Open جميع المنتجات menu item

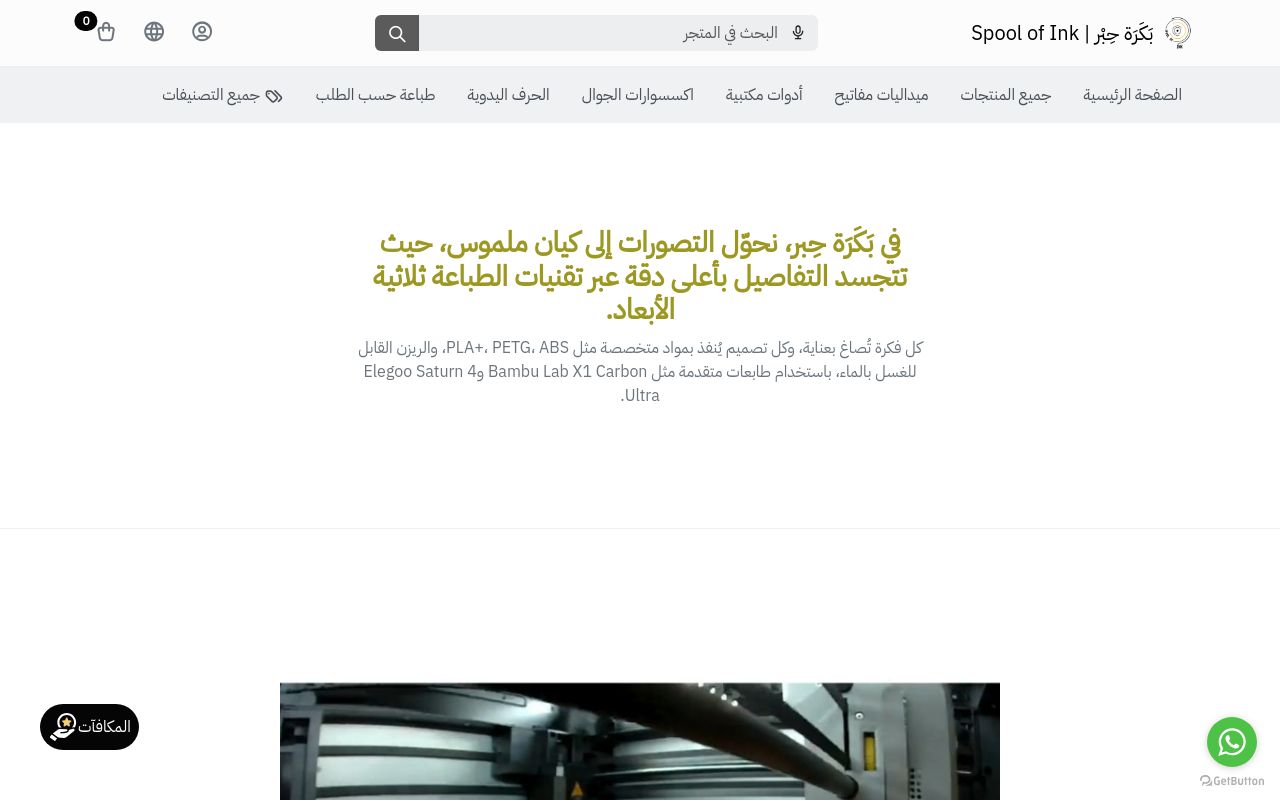1006,95
